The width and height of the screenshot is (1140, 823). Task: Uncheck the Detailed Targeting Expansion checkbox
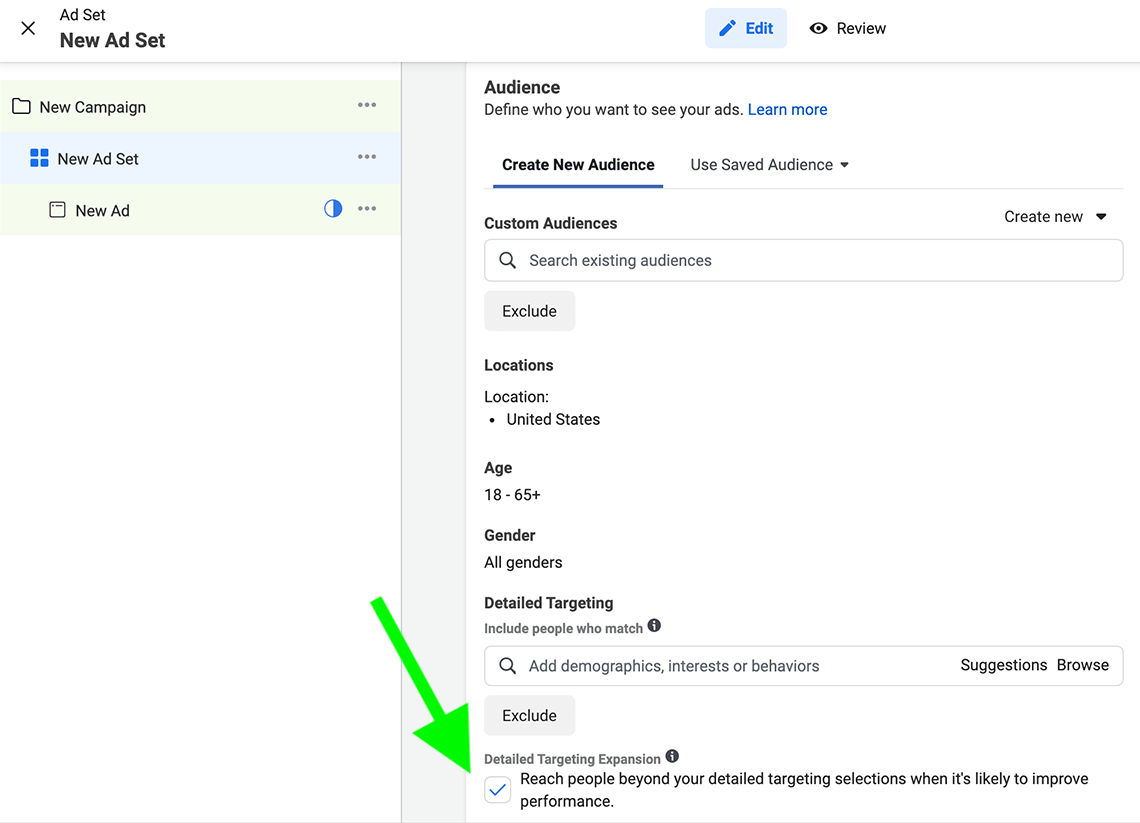(x=498, y=790)
